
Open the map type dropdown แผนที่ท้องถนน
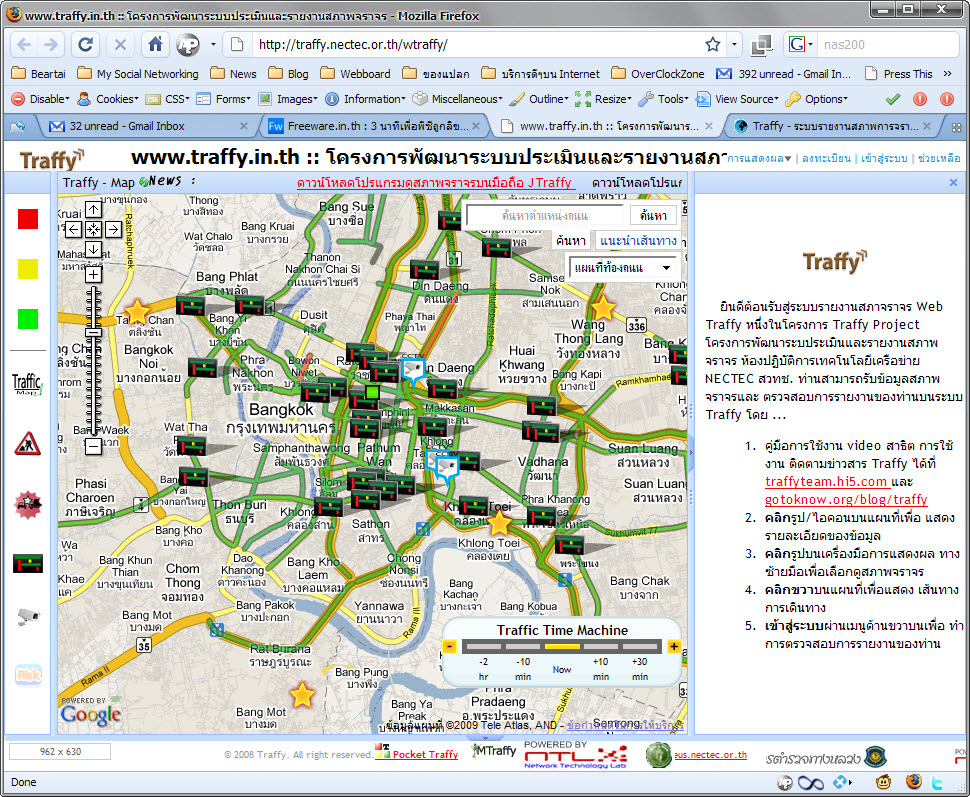point(622,268)
